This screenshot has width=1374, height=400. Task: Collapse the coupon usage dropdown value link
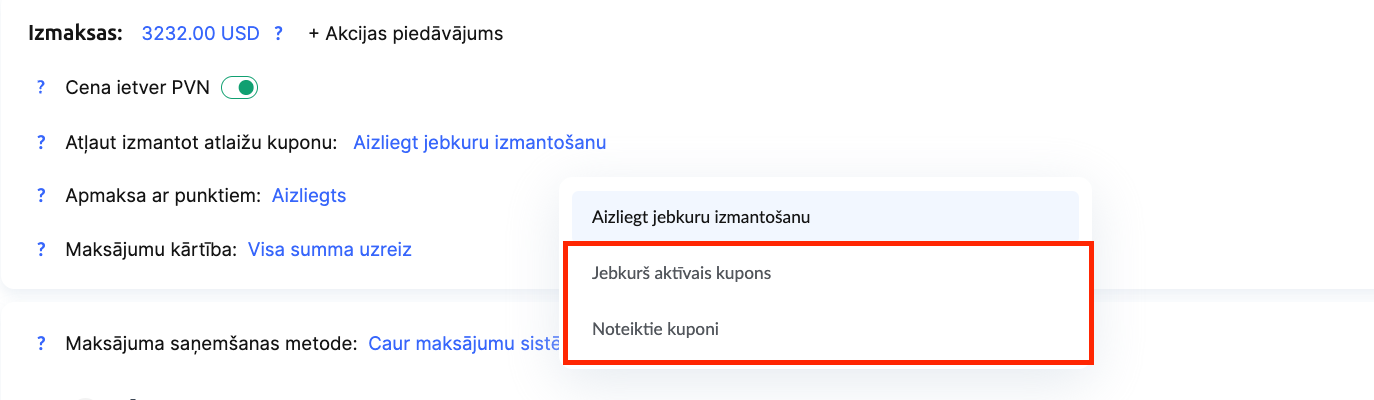pyautogui.click(x=479, y=142)
